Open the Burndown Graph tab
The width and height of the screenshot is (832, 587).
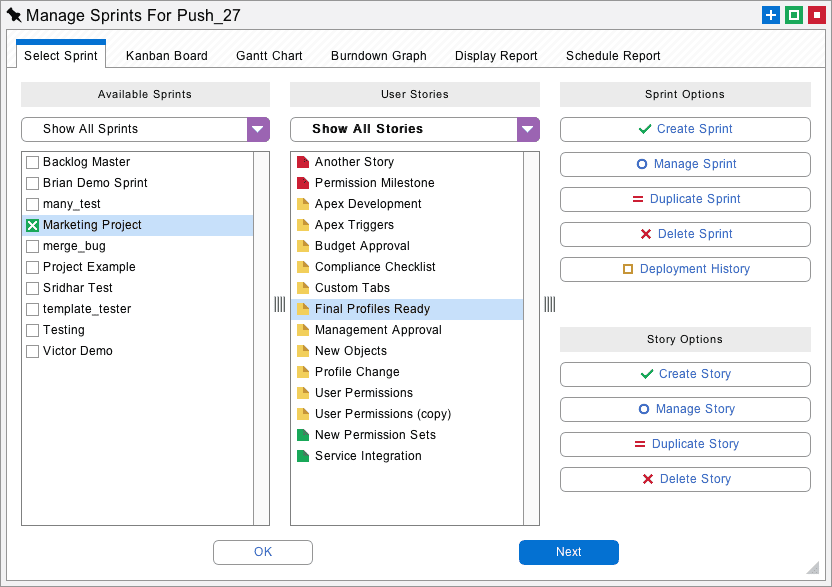pyautogui.click(x=379, y=56)
